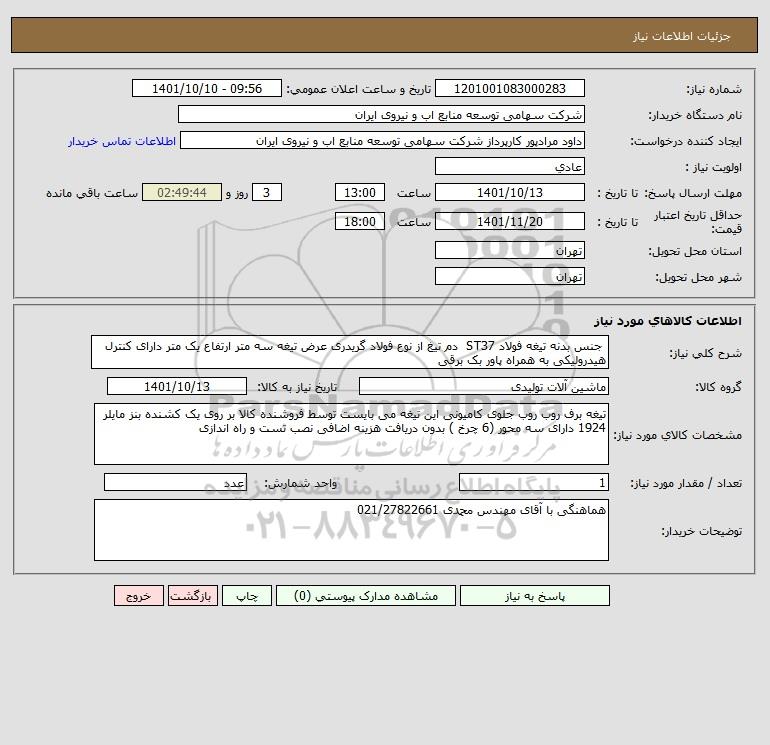Click the general description text box 'جنس بدنه تیغه'
The width and height of the screenshot is (770, 745).
tap(350, 353)
